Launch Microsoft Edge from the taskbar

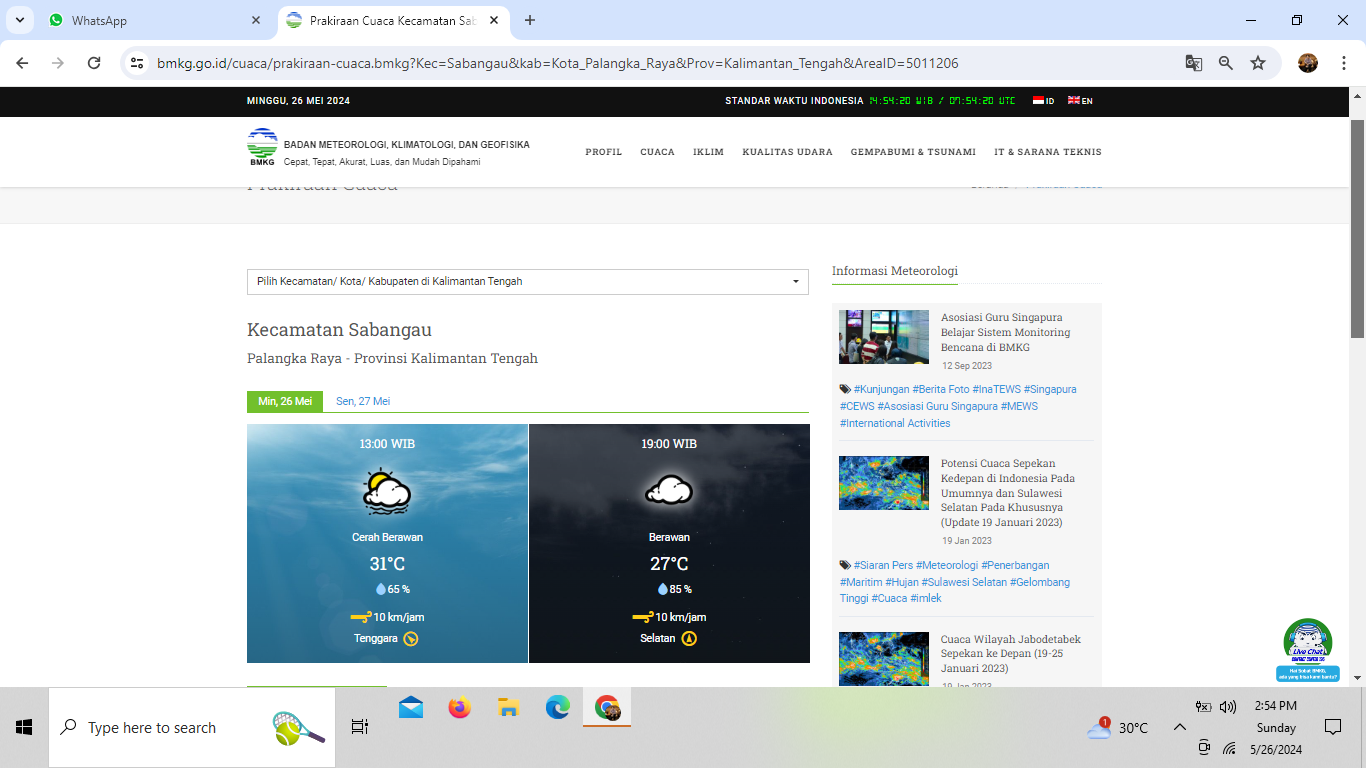coord(558,708)
